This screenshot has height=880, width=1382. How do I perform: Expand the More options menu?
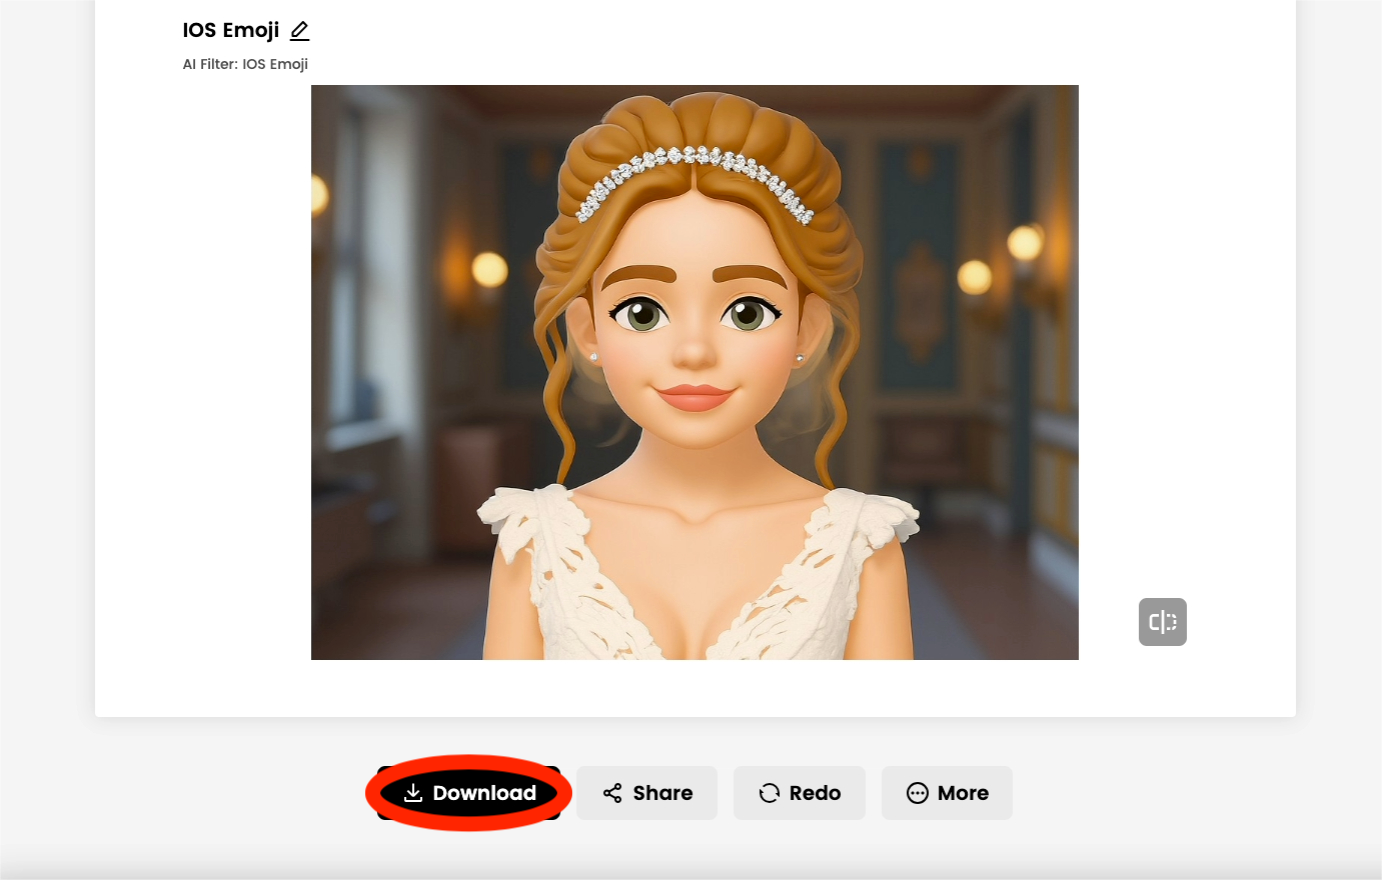click(x=946, y=793)
